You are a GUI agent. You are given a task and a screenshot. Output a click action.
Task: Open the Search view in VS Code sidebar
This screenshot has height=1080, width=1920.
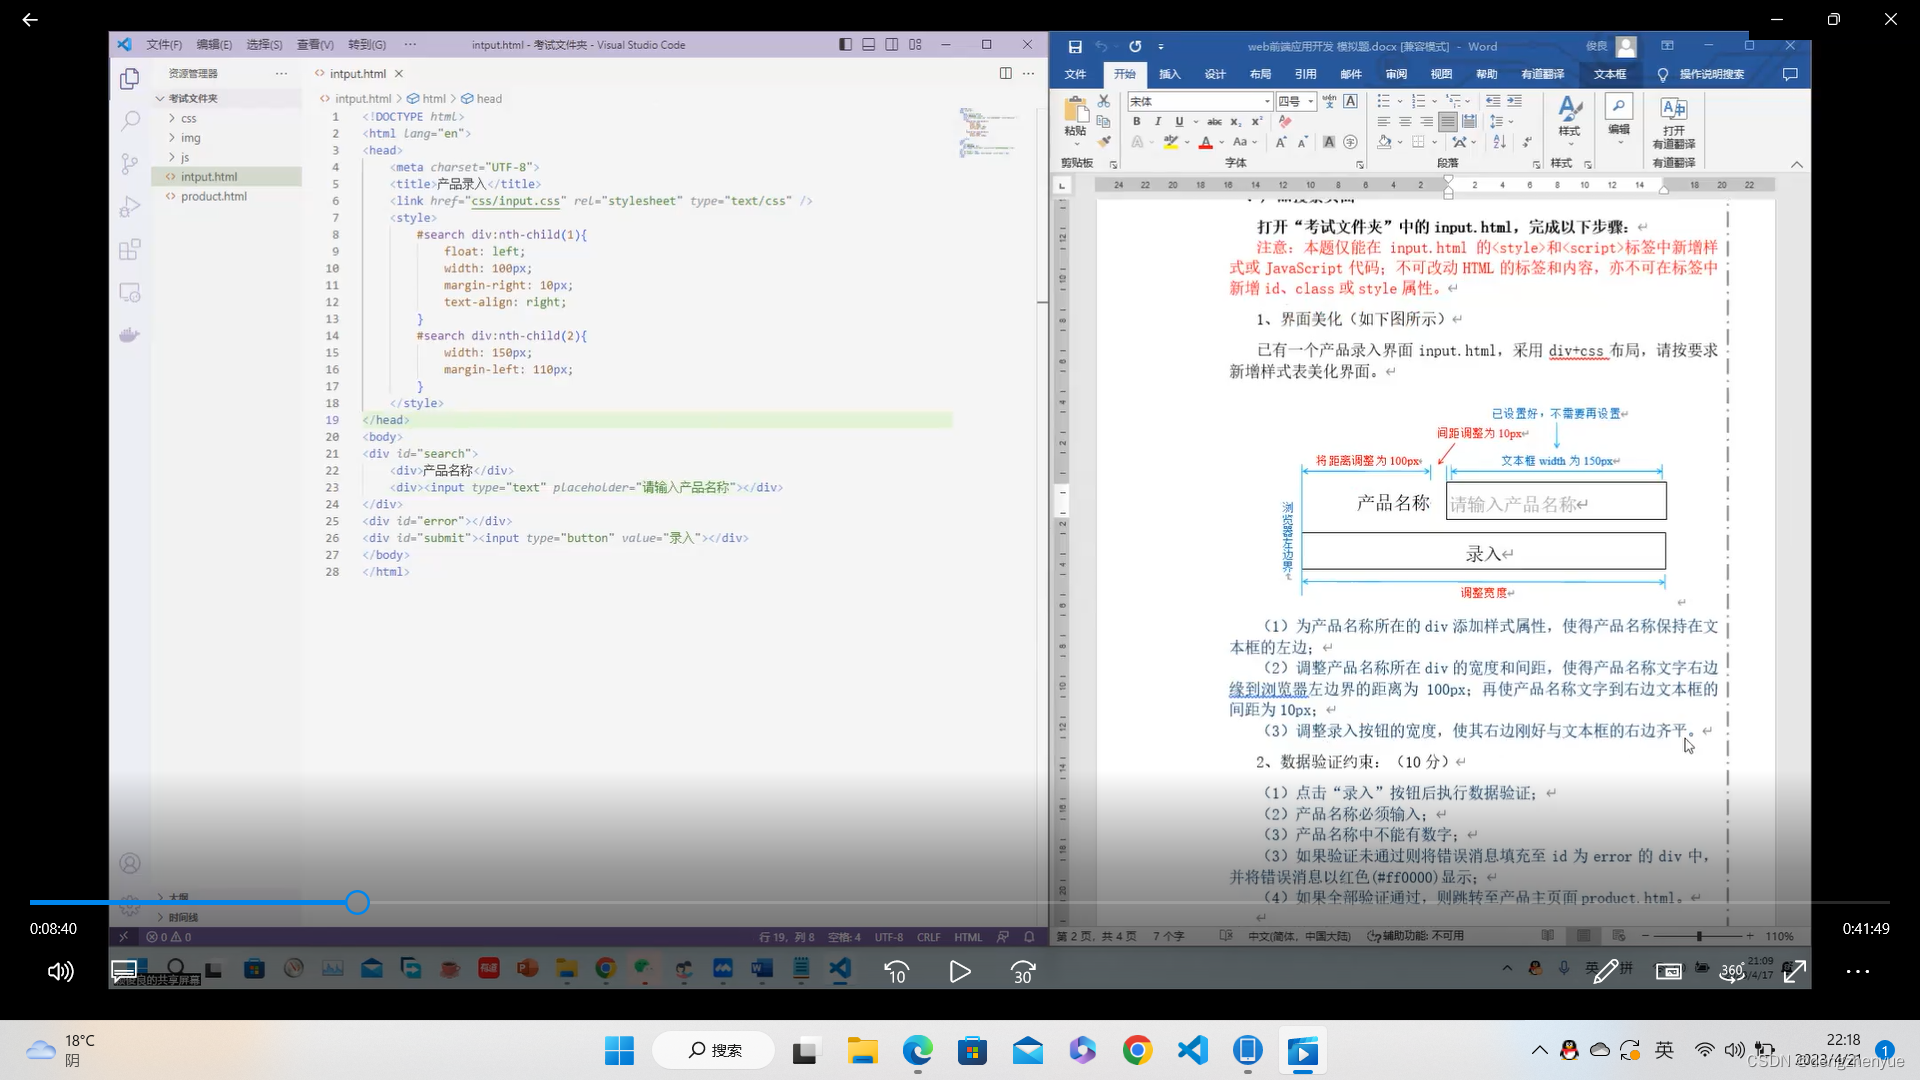[130, 122]
